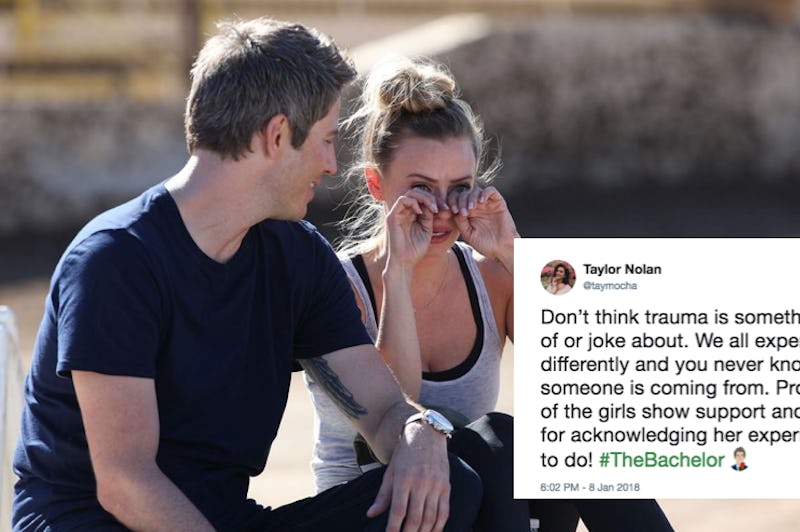The image size is (800, 532).
Task: Select the line "of or joke about"
Action: [670, 341]
